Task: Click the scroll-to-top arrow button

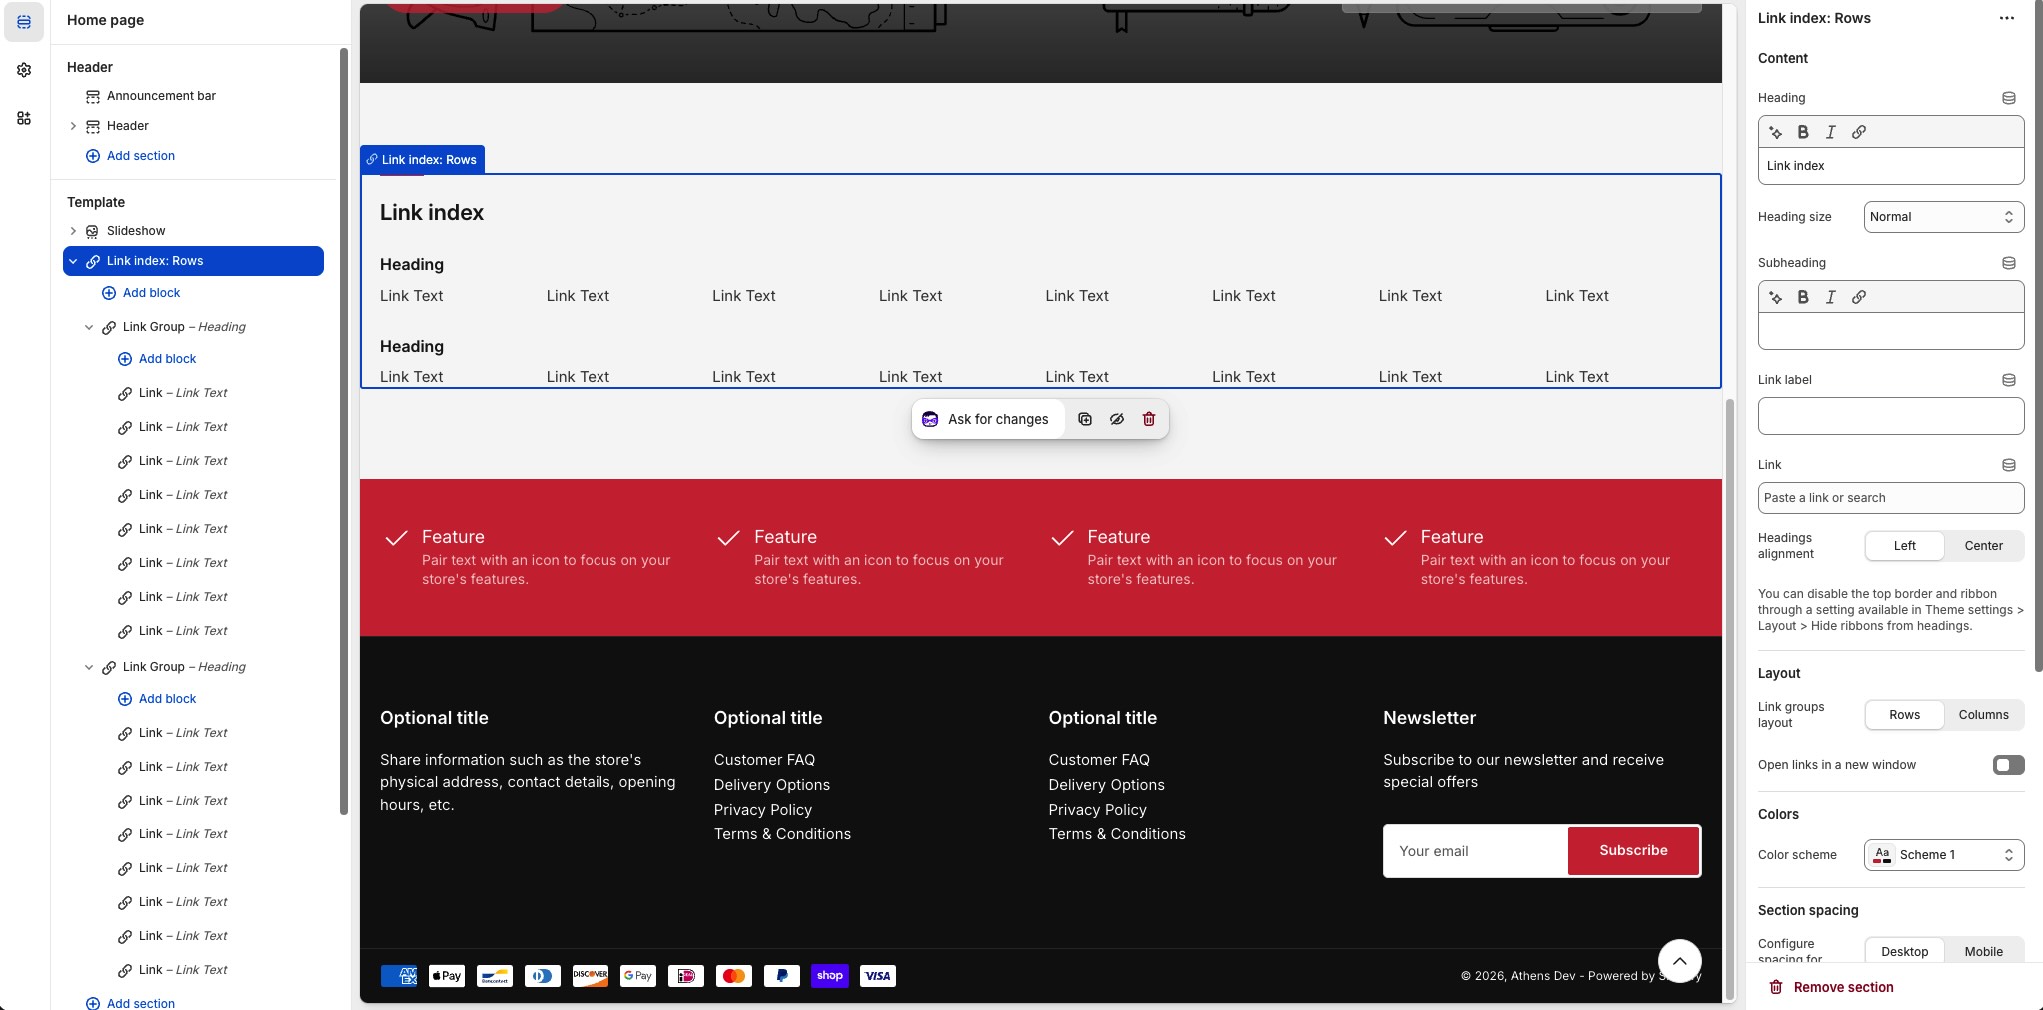Action: pyautogui.click(x=1680, y=961)
